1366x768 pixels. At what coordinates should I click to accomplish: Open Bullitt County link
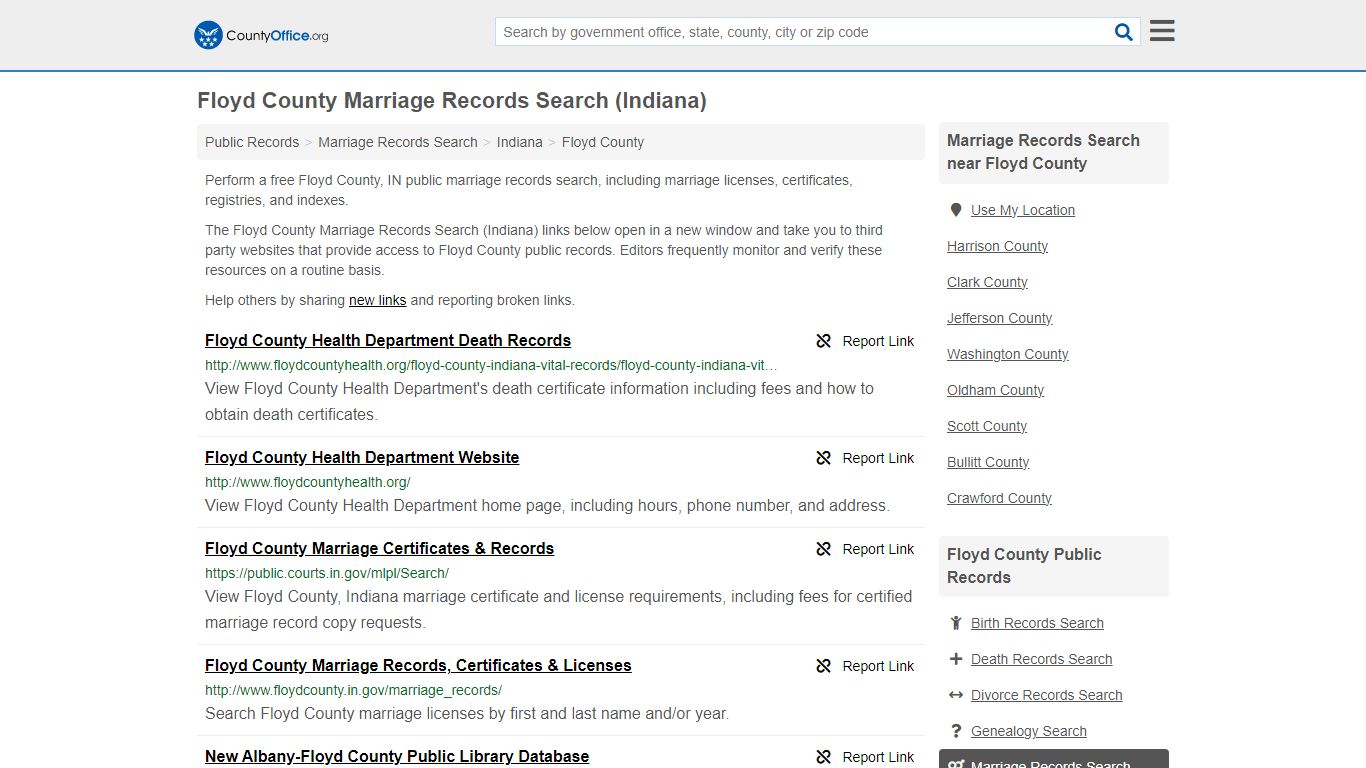pyautogui.click(x=988, y=462)
